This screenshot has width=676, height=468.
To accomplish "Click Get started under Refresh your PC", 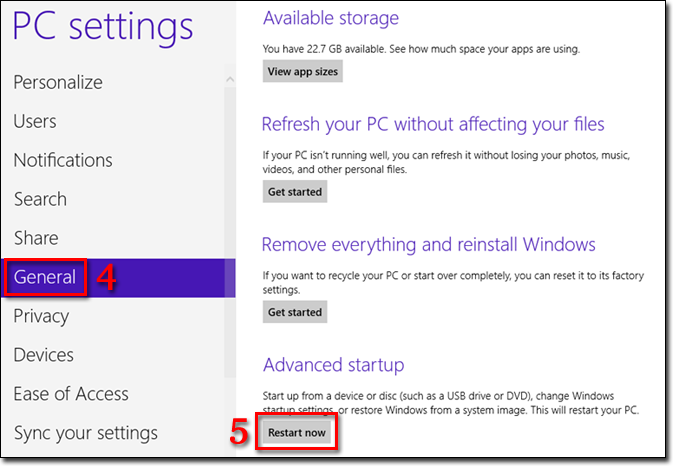I will [x=295, y=191].
